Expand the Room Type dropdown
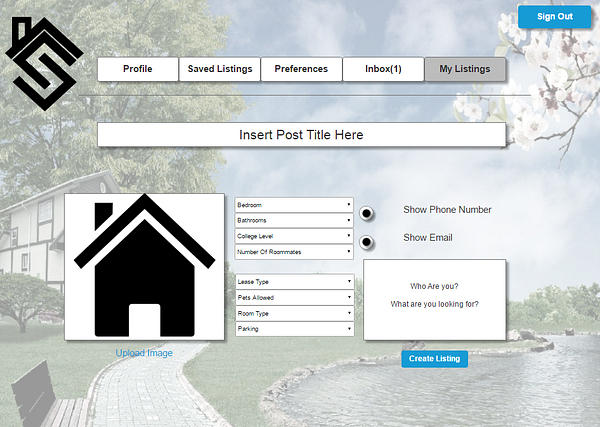The height and width of the screenshot is (427, 600). (295, 313)
